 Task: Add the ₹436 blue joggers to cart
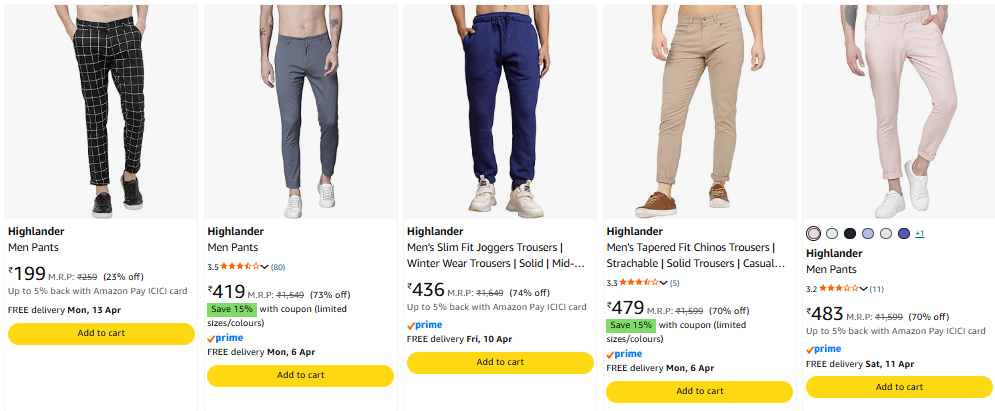[x=500, y=363]
